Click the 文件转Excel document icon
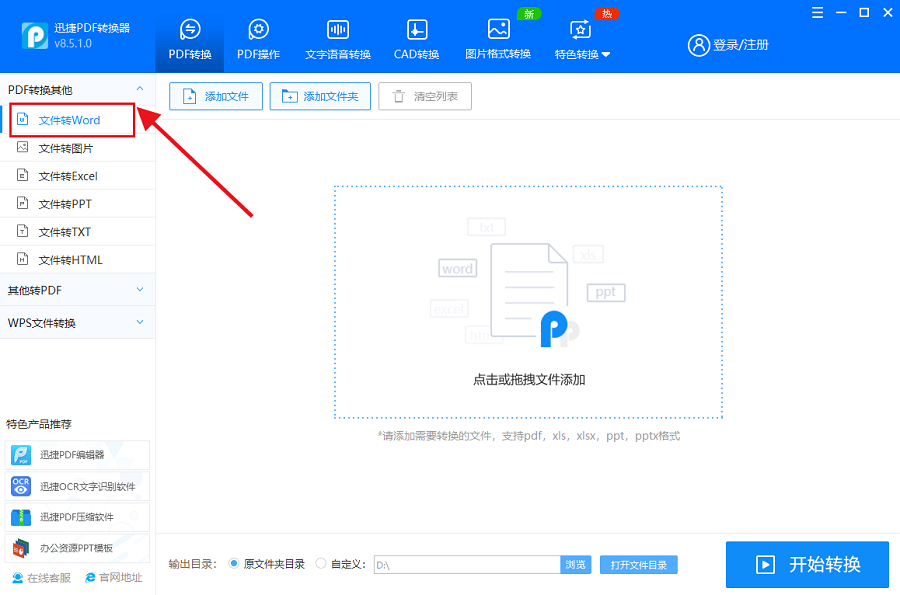 (x=22, y=175)
